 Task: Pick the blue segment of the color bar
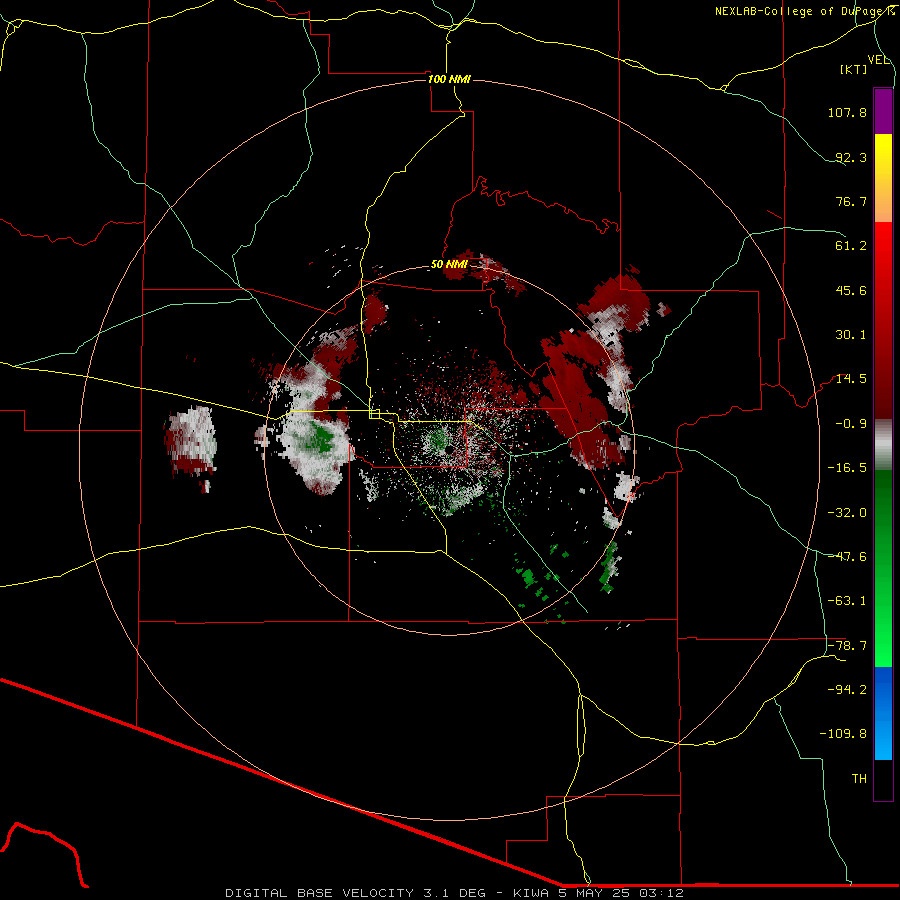click(x=883, y=713)
